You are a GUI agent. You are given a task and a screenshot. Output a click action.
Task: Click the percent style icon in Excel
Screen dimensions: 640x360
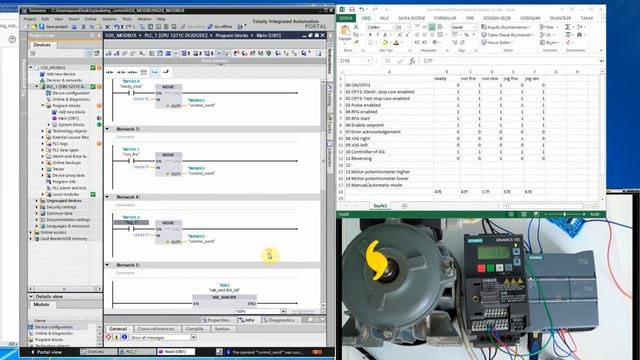coord(467,35)
